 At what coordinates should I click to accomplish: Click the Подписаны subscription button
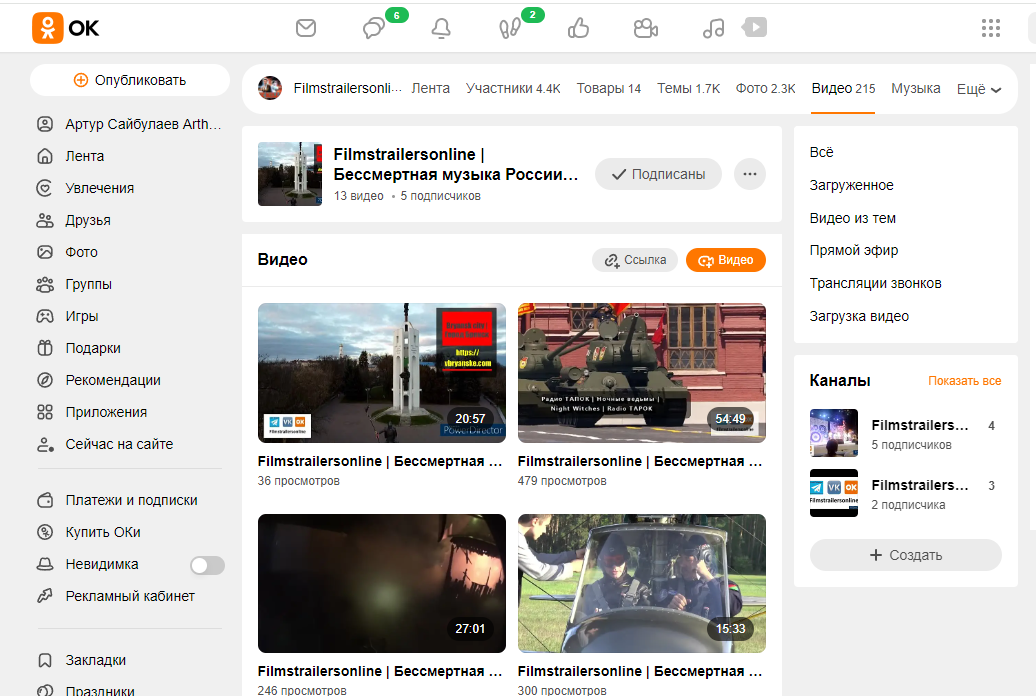[658, 174]
